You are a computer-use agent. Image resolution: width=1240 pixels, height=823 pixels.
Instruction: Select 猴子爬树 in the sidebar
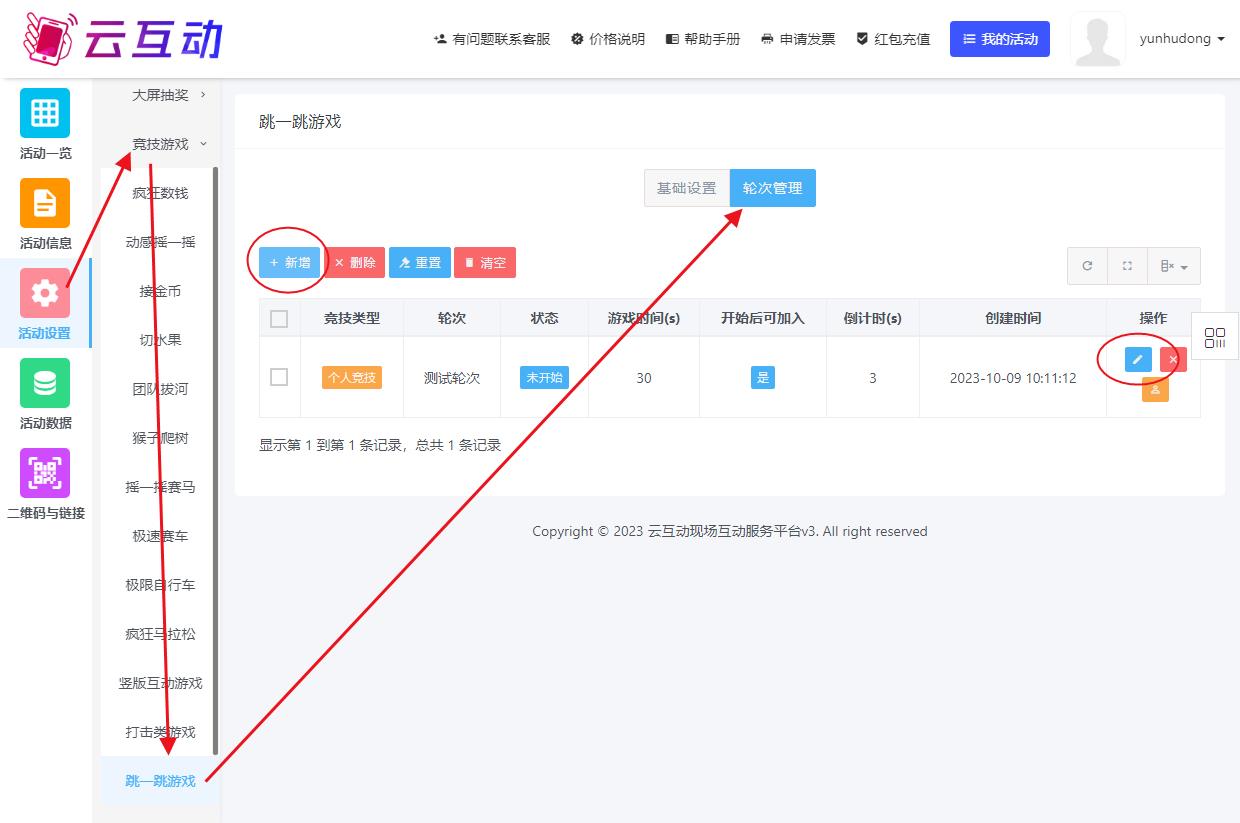click(x=160, y=438)
